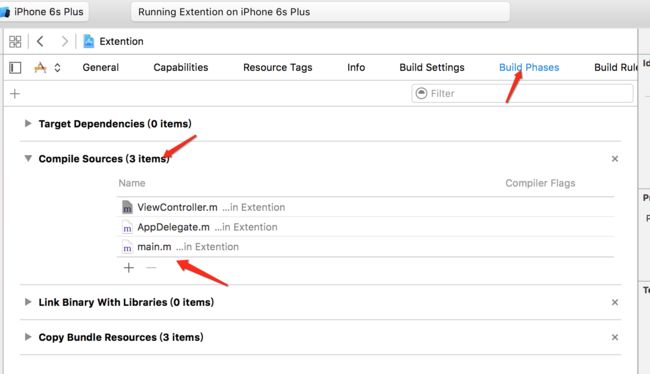
Task: Remove the Compile Sources phase
Action: tap(615, 159)
